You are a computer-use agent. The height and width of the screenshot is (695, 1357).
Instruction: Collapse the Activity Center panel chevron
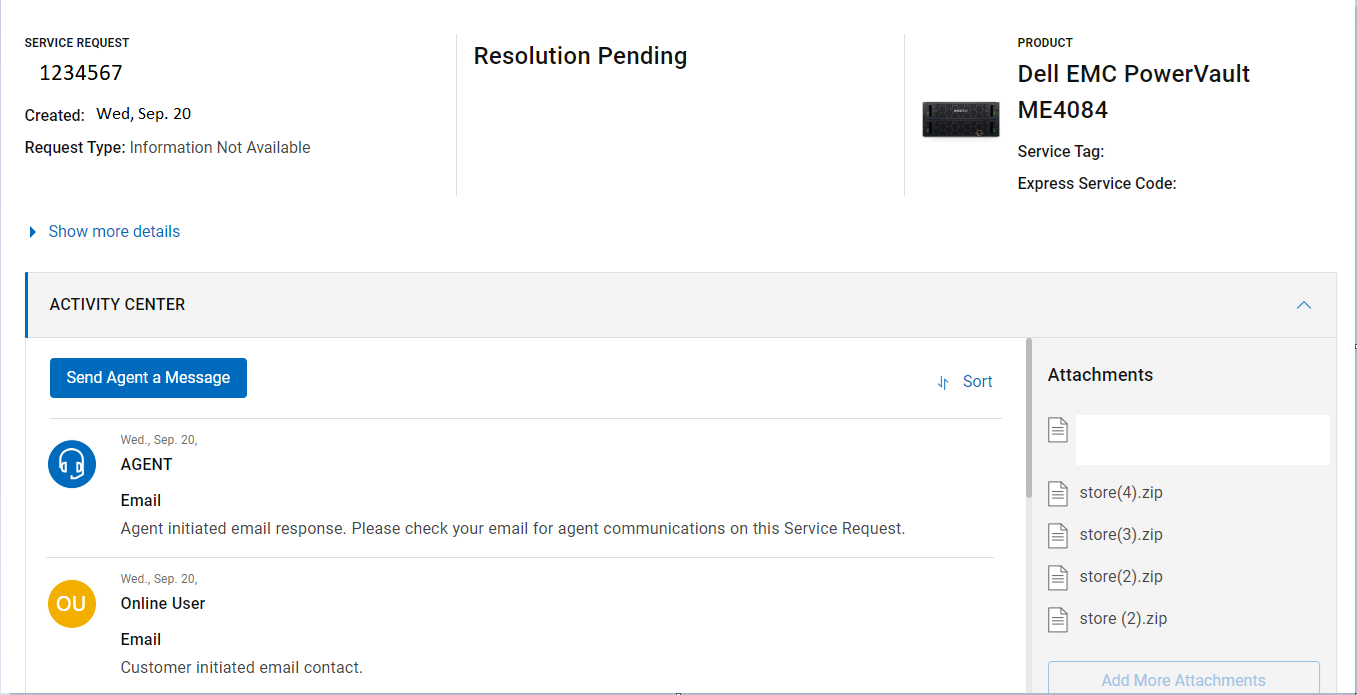tap(1304, 305)
